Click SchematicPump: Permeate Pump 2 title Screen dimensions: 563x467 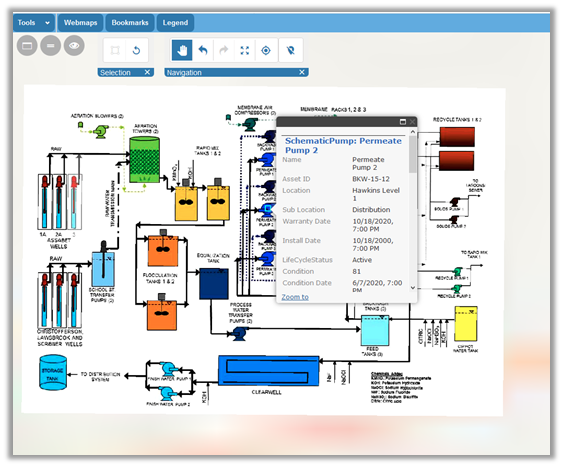pyautogui.click(x=343, y=145)
